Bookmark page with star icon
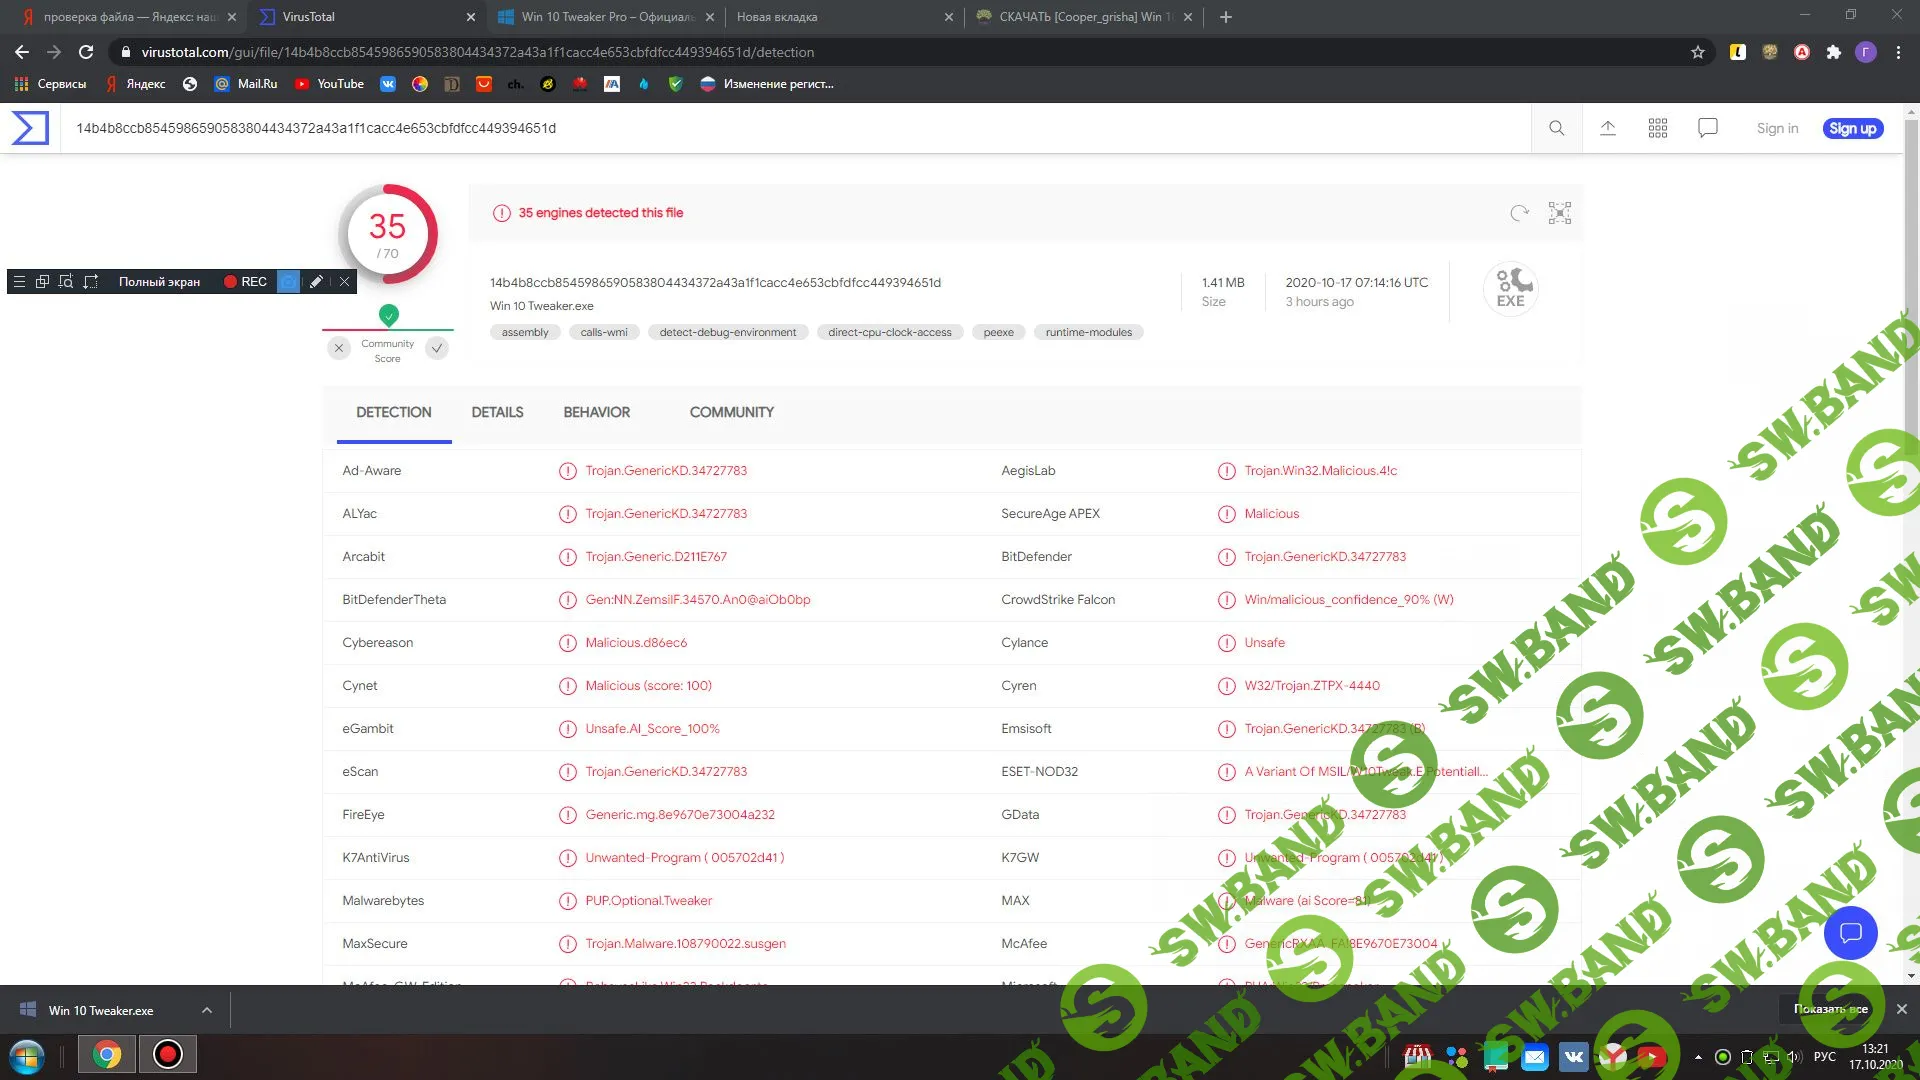This screenshot has height=1080, width=1920. point(1698,52)
